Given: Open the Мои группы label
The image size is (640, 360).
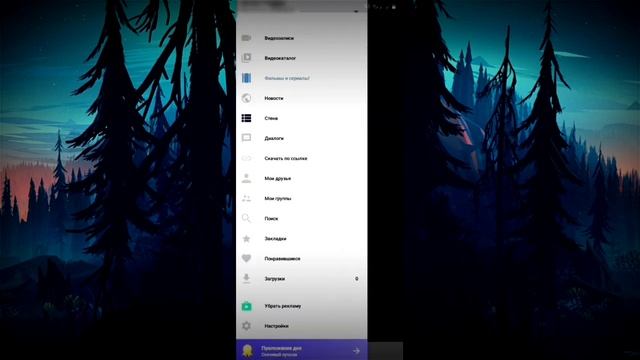Looking at the screenshot, I should (x=278, y=198).
